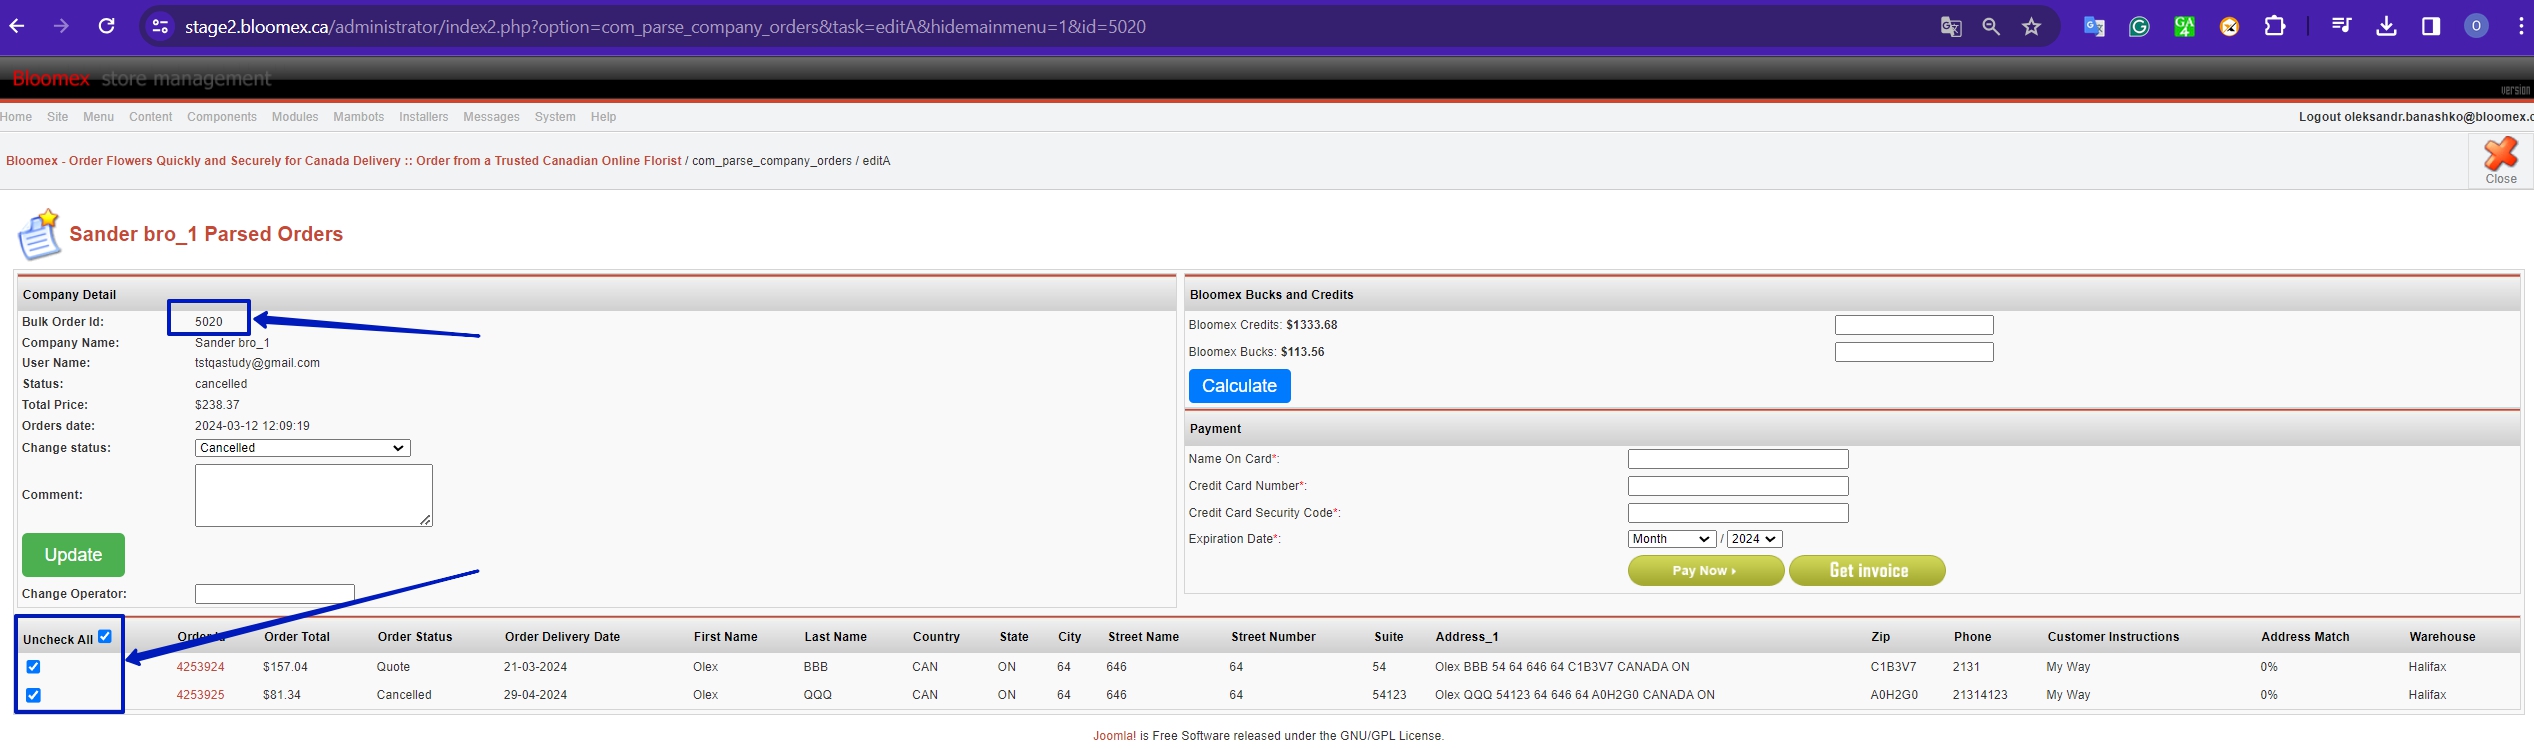This screenshot has height=749, width=2534.
Task: Click the Warehouse column header
Action: click(2442, 637)
